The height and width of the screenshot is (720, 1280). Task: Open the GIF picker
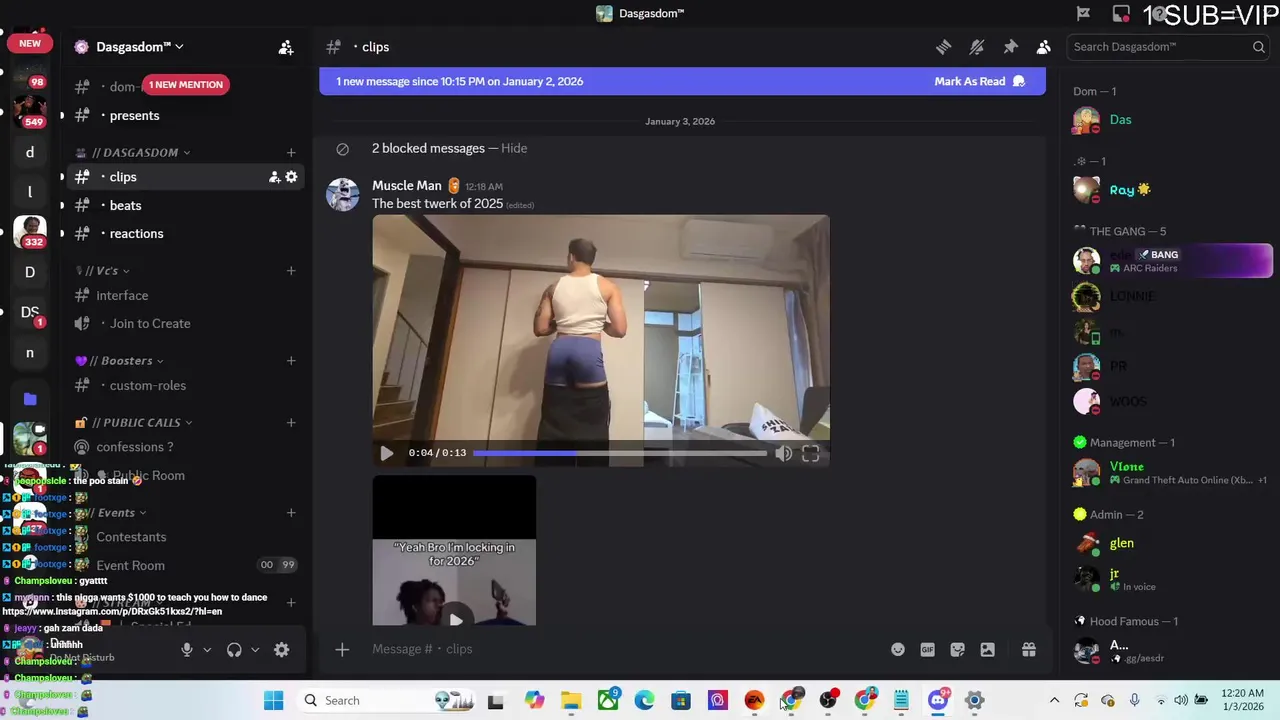928,649
